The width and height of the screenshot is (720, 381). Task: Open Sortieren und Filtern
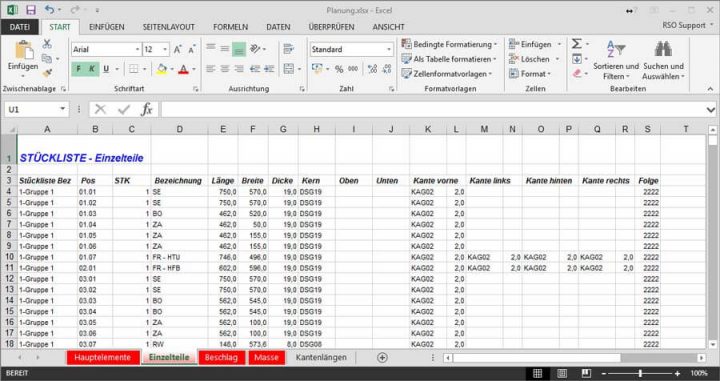(616, 60)
